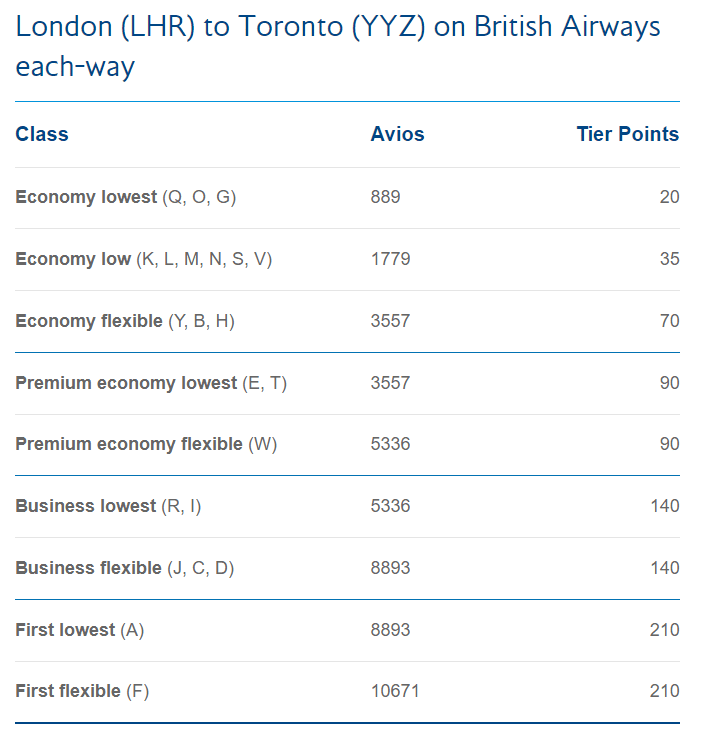Image resolution: width=701 pixels, height=732 pixels.
Task: Click Premium economy lowest (E, T)
Action: [x=151, y=383]
